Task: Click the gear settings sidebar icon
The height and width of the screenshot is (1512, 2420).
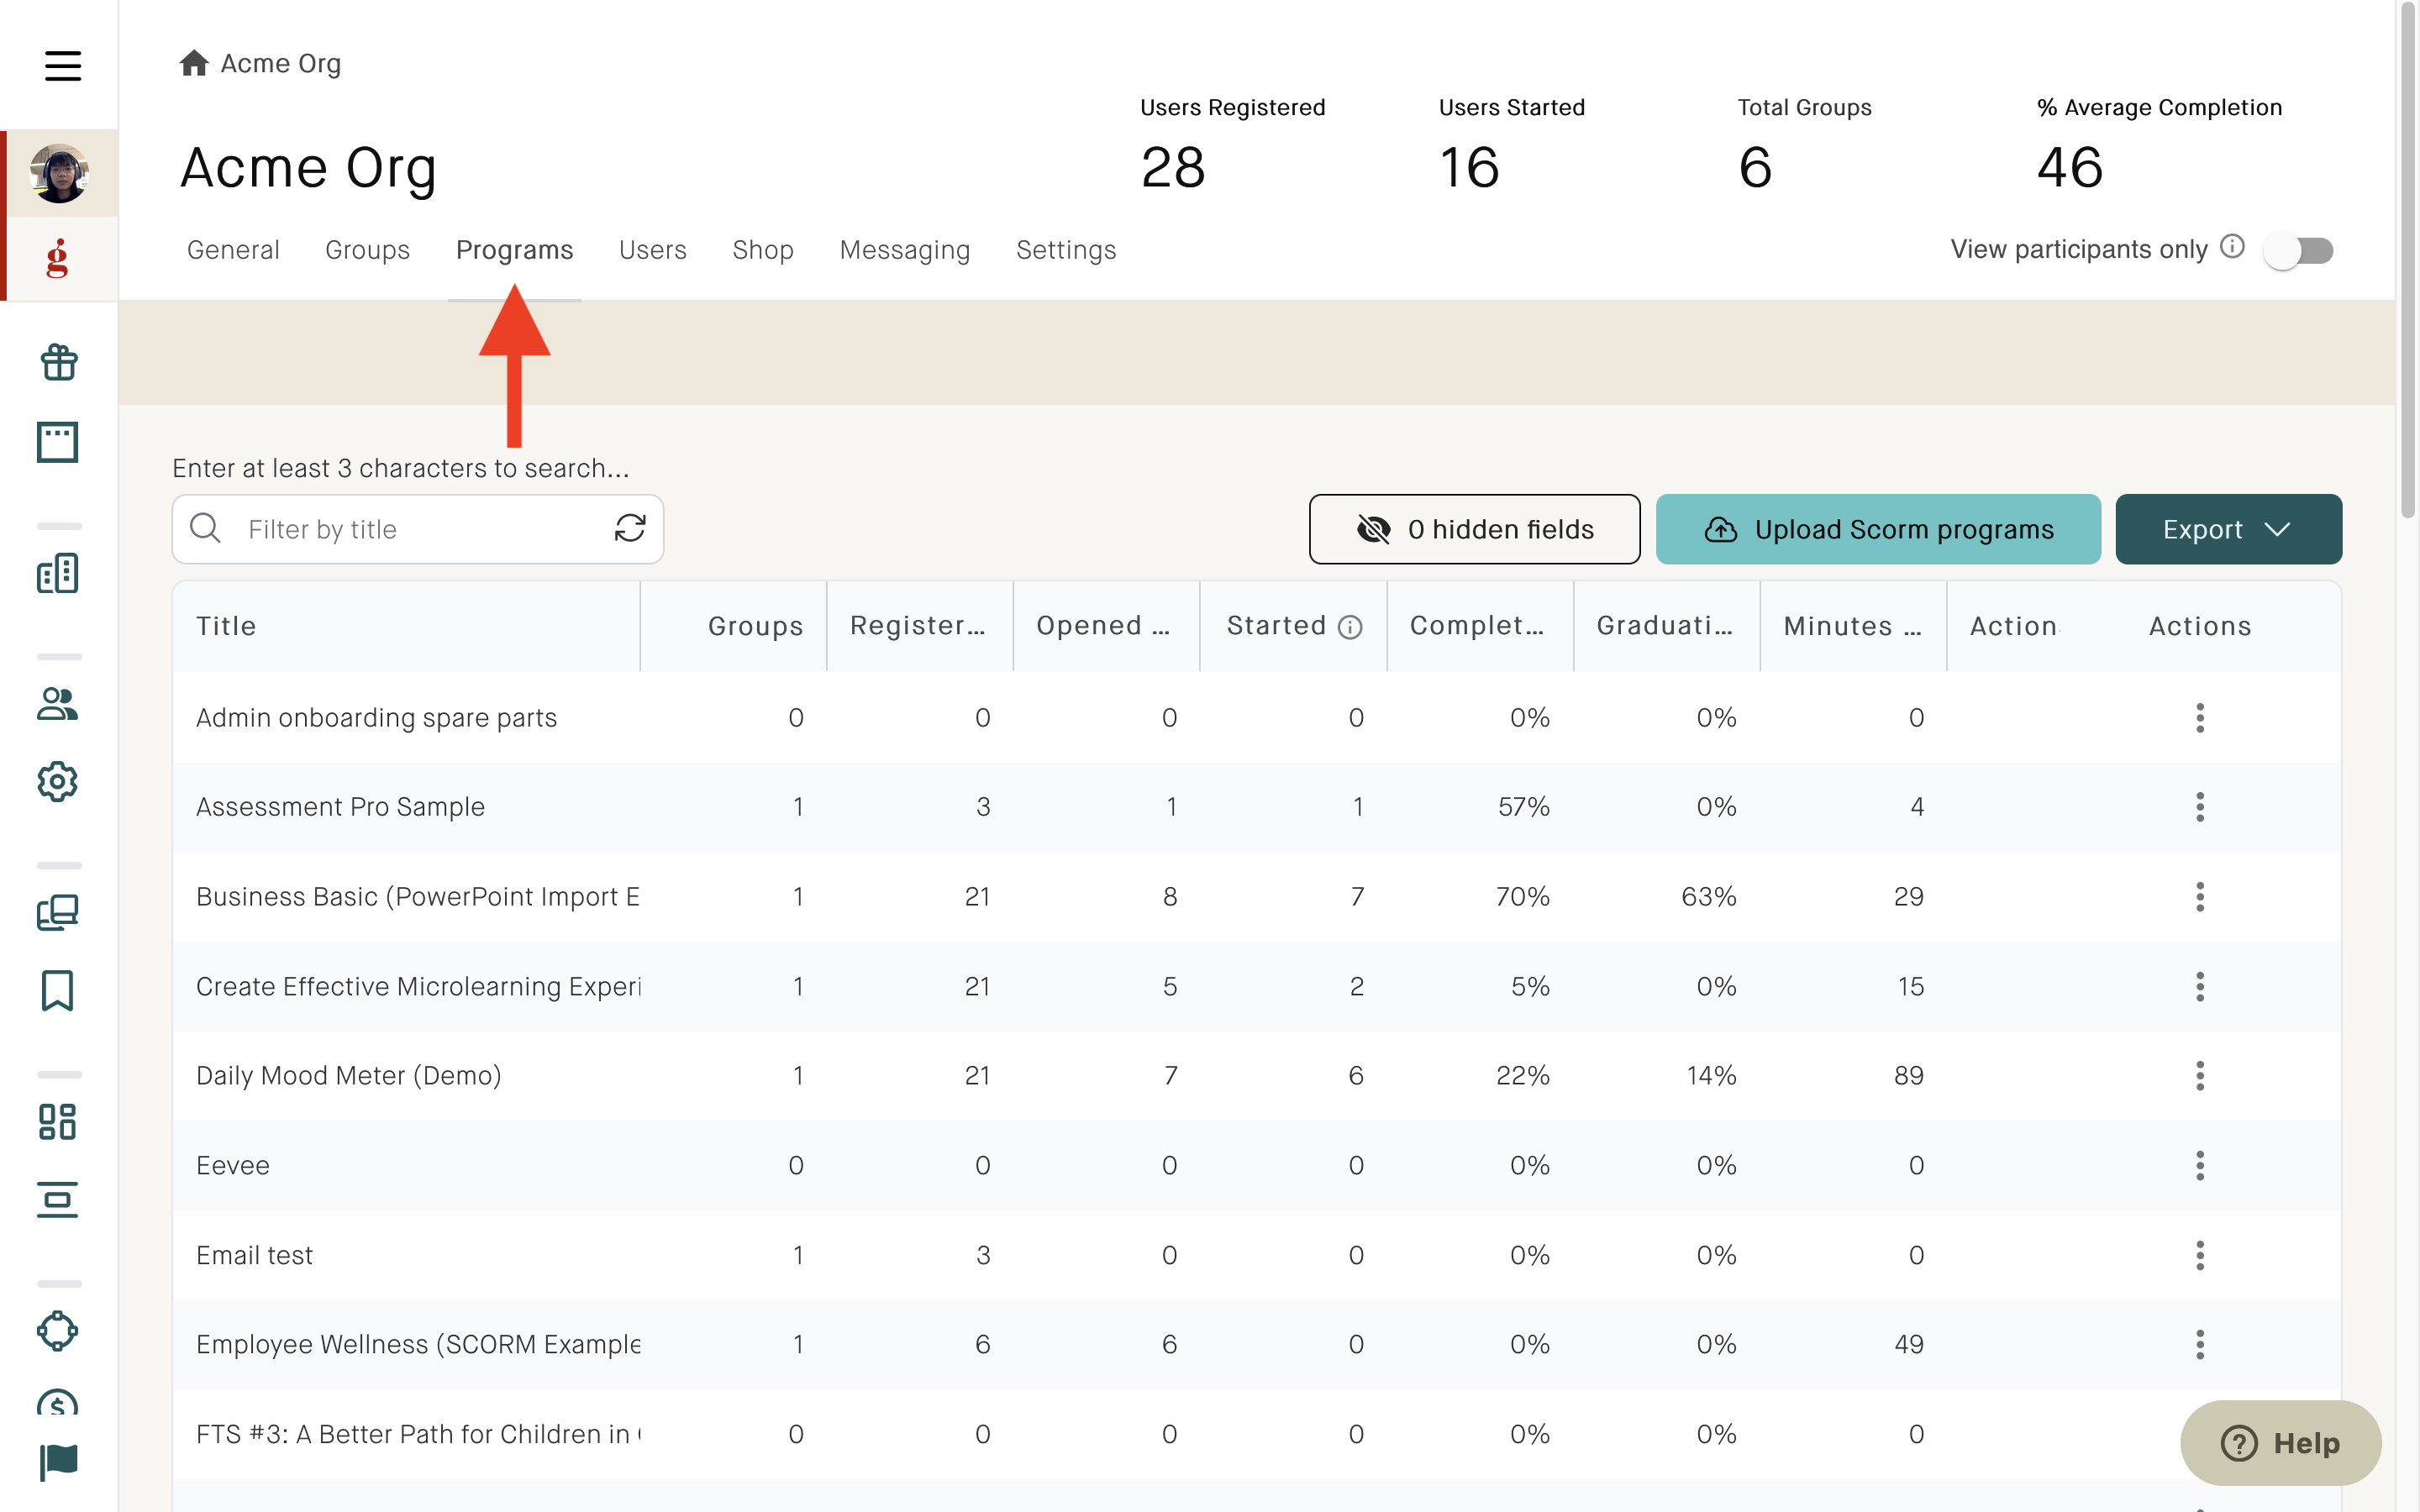Action: 57,782
